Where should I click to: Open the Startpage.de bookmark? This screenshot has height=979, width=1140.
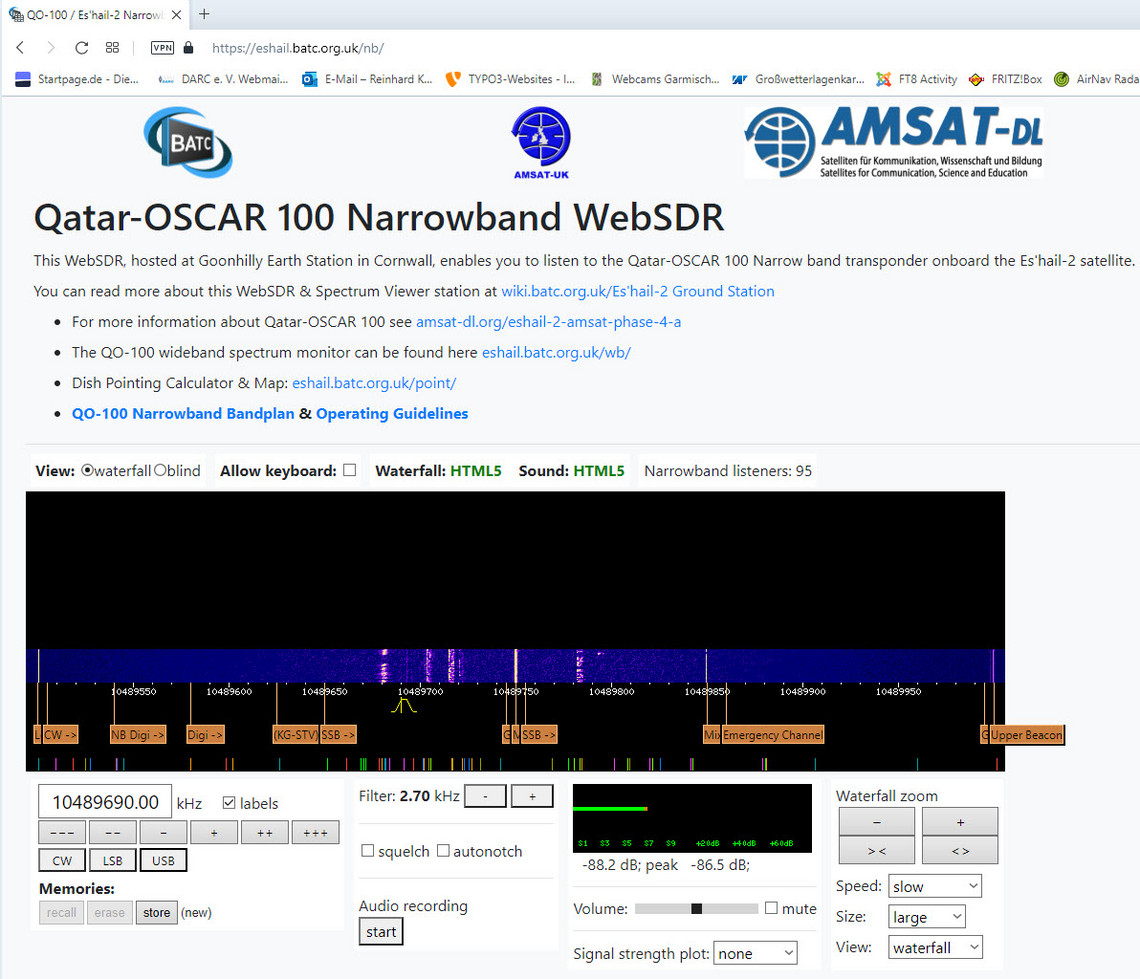tap(77, 79)
